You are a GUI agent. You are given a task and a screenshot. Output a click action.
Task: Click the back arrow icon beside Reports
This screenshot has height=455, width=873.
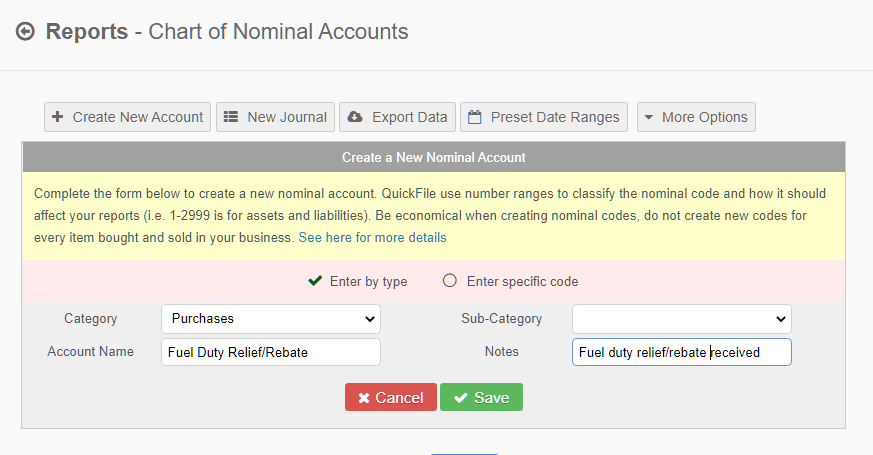pyautogui.click(x=25, y=32)
